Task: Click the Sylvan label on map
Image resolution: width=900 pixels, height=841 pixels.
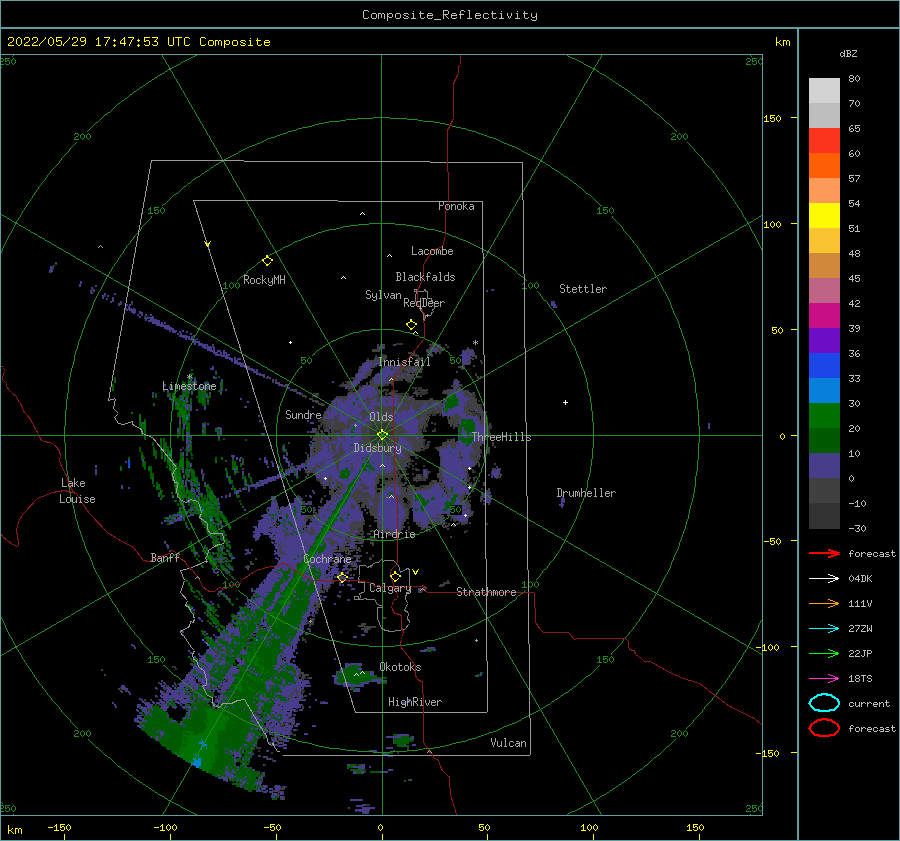Action: pos(383,295)
